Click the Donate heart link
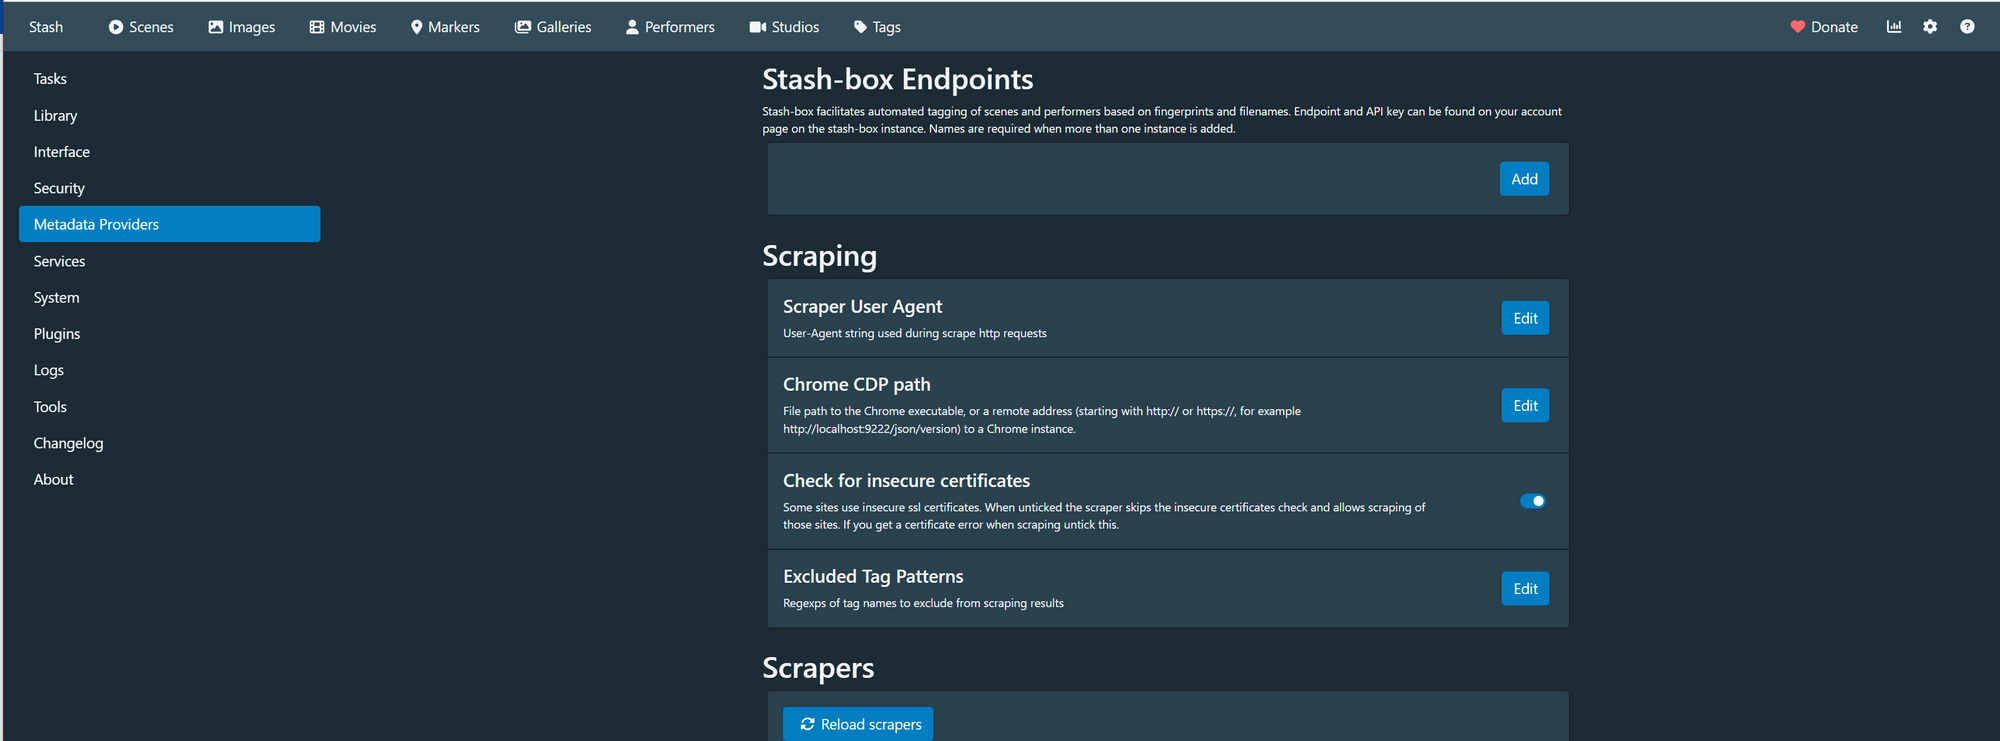The image size is (2000, 741). click(x=1824, y=27)
